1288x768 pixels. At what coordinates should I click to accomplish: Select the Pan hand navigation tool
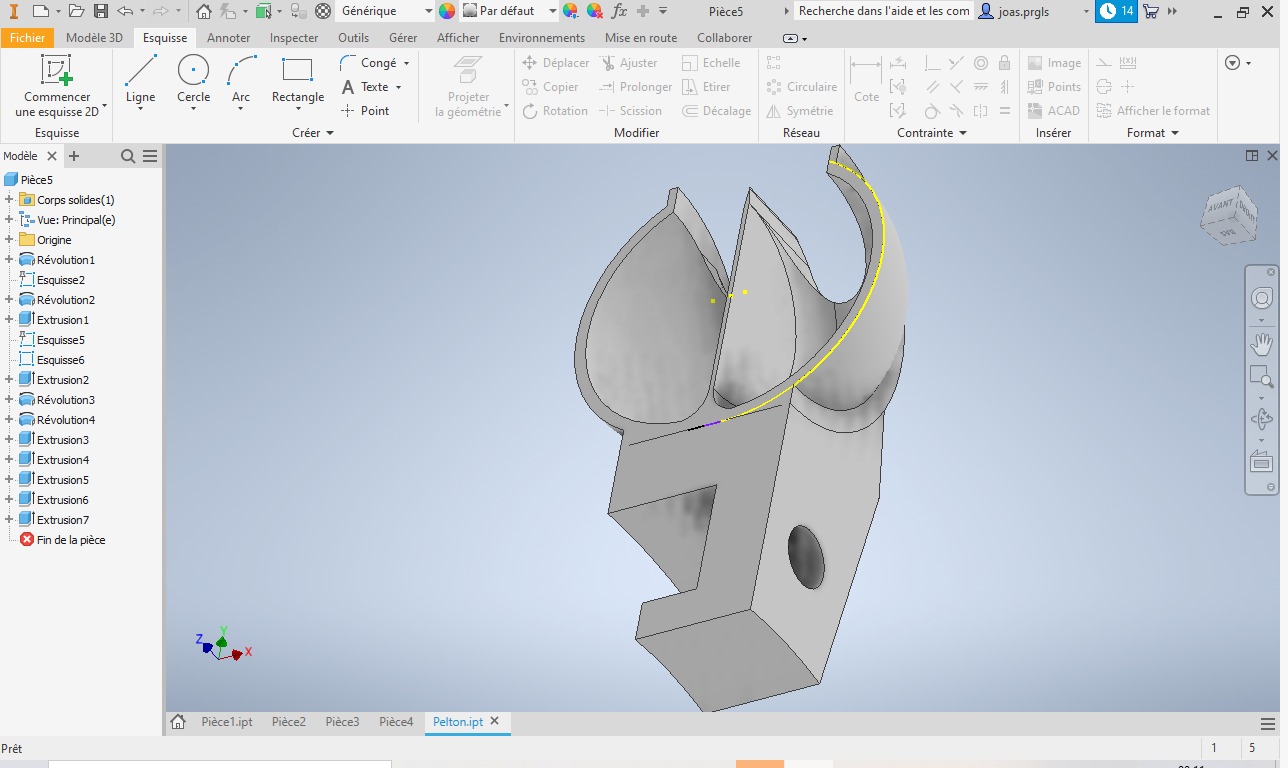[x=1261, y=344]
